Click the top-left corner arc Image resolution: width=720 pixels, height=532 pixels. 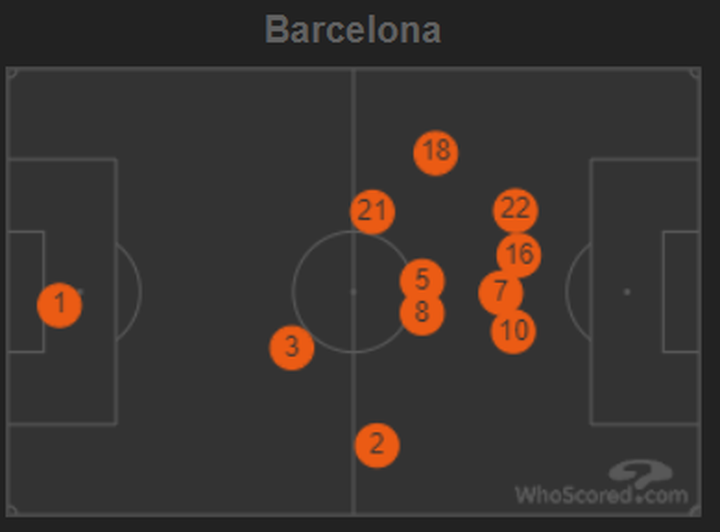(x=12, y=73)
